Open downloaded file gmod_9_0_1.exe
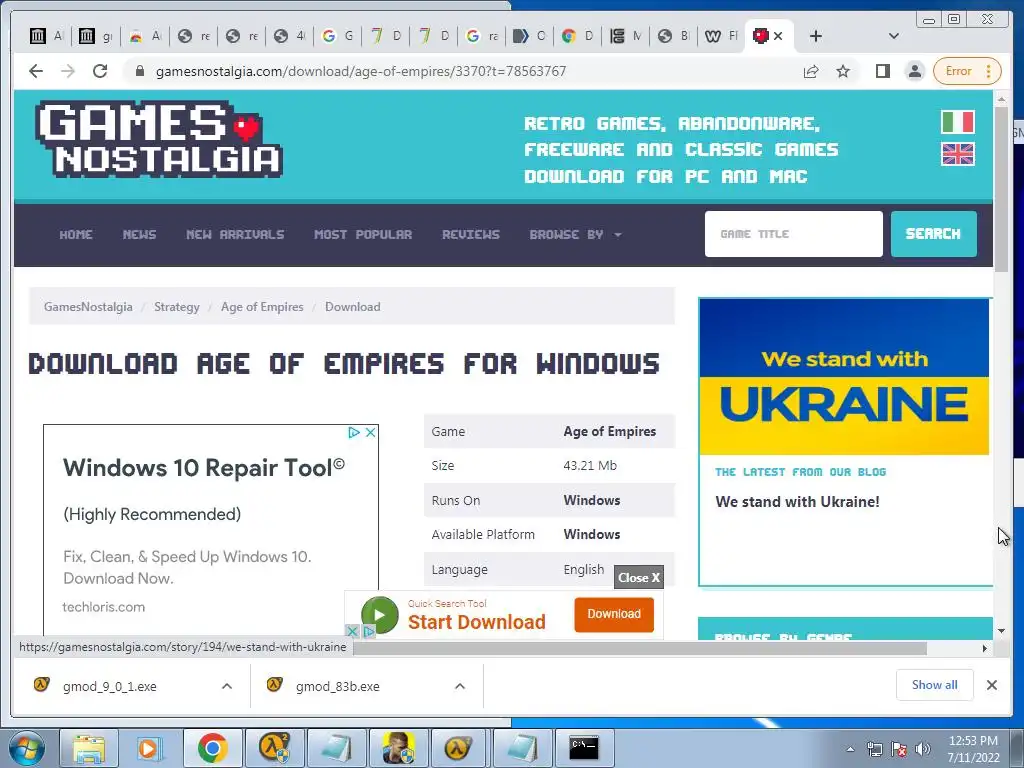 pos(110,686)
